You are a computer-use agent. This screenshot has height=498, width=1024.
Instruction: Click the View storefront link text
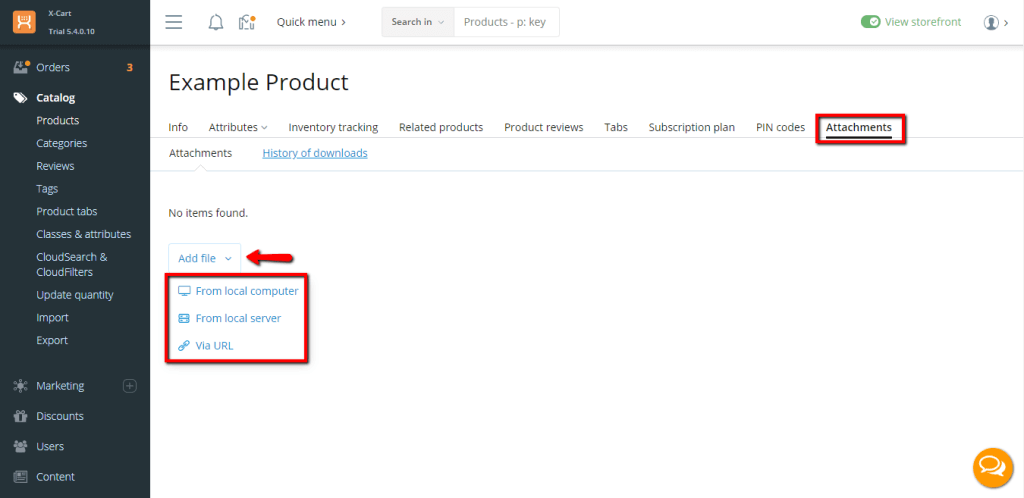tap(923, 22)
